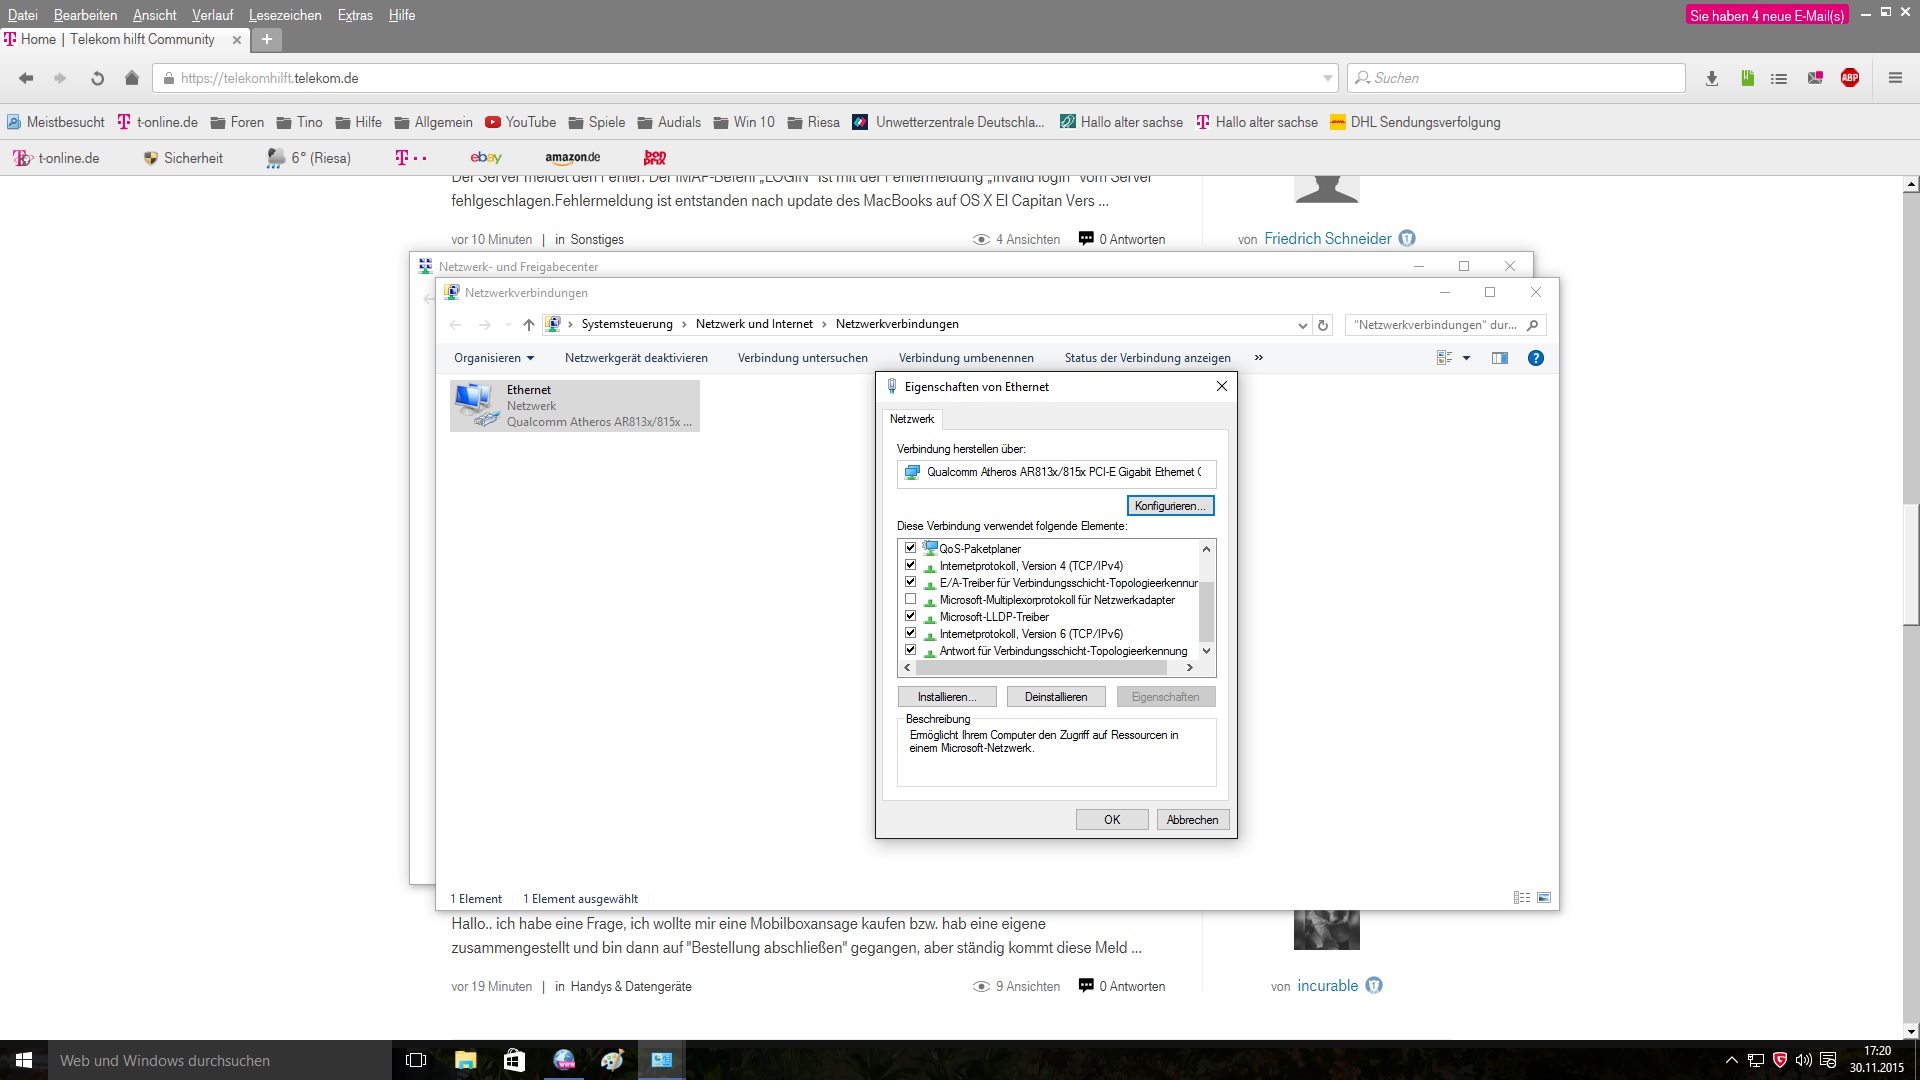Click the Konfigurieren button for Ethernet
1920x1080 pixels.
[x=1168, y=505]
